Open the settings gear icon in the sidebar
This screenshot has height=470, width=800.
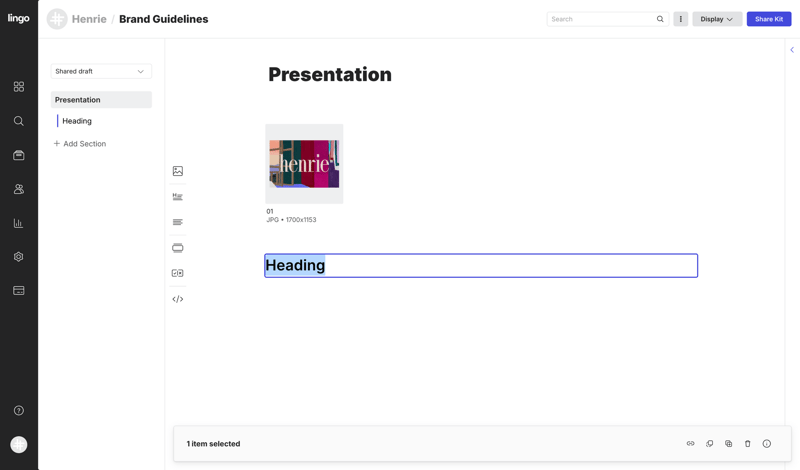tap(19, 257)
